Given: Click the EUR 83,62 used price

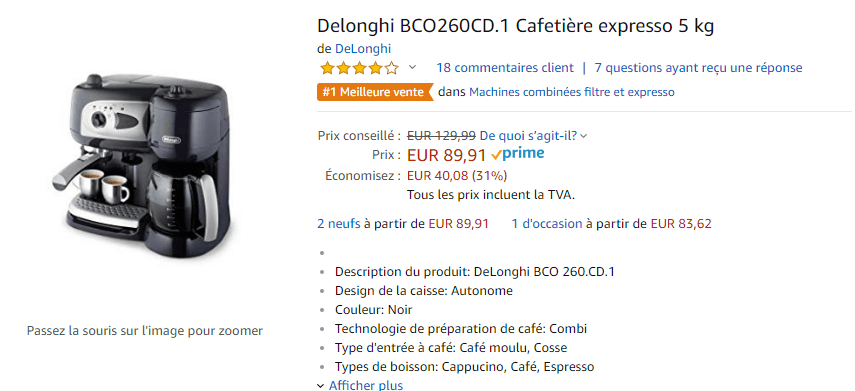Looking at the screenshot, I should 681,224.
